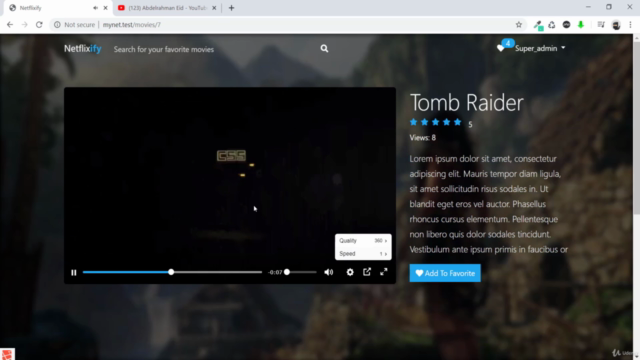The width and height of the screenshot is (640, 360).
Task: Enter fullscreen with the expand icon
Action: [384, 272]
